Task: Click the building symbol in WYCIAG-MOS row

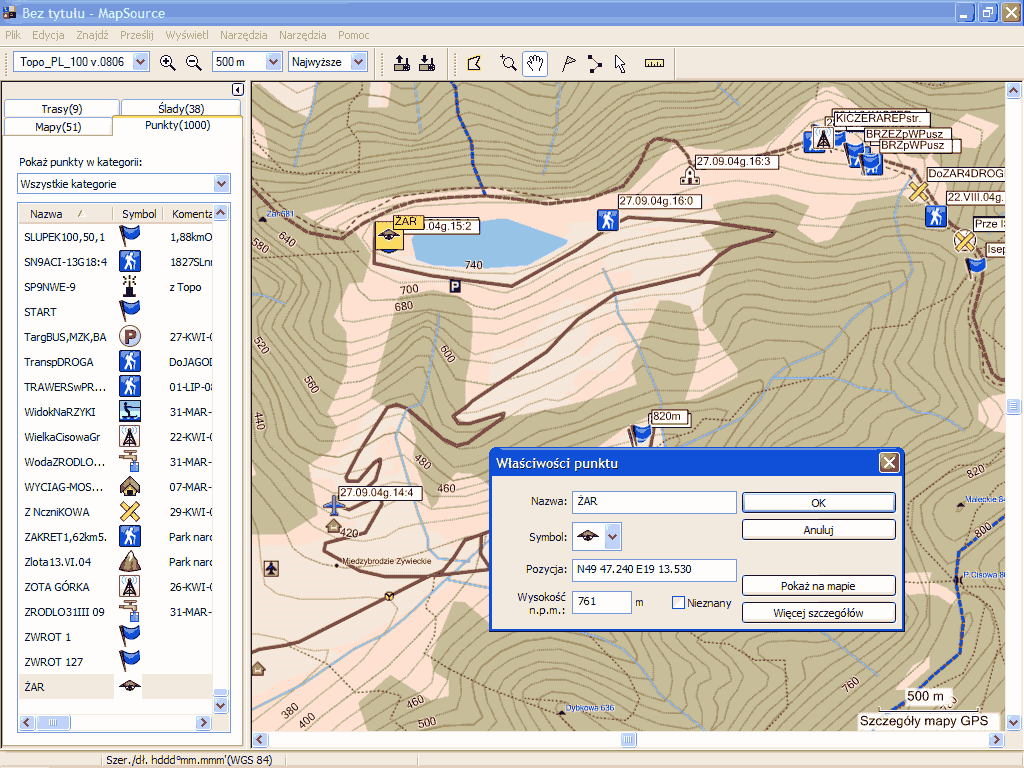Action: pos(130,487)
